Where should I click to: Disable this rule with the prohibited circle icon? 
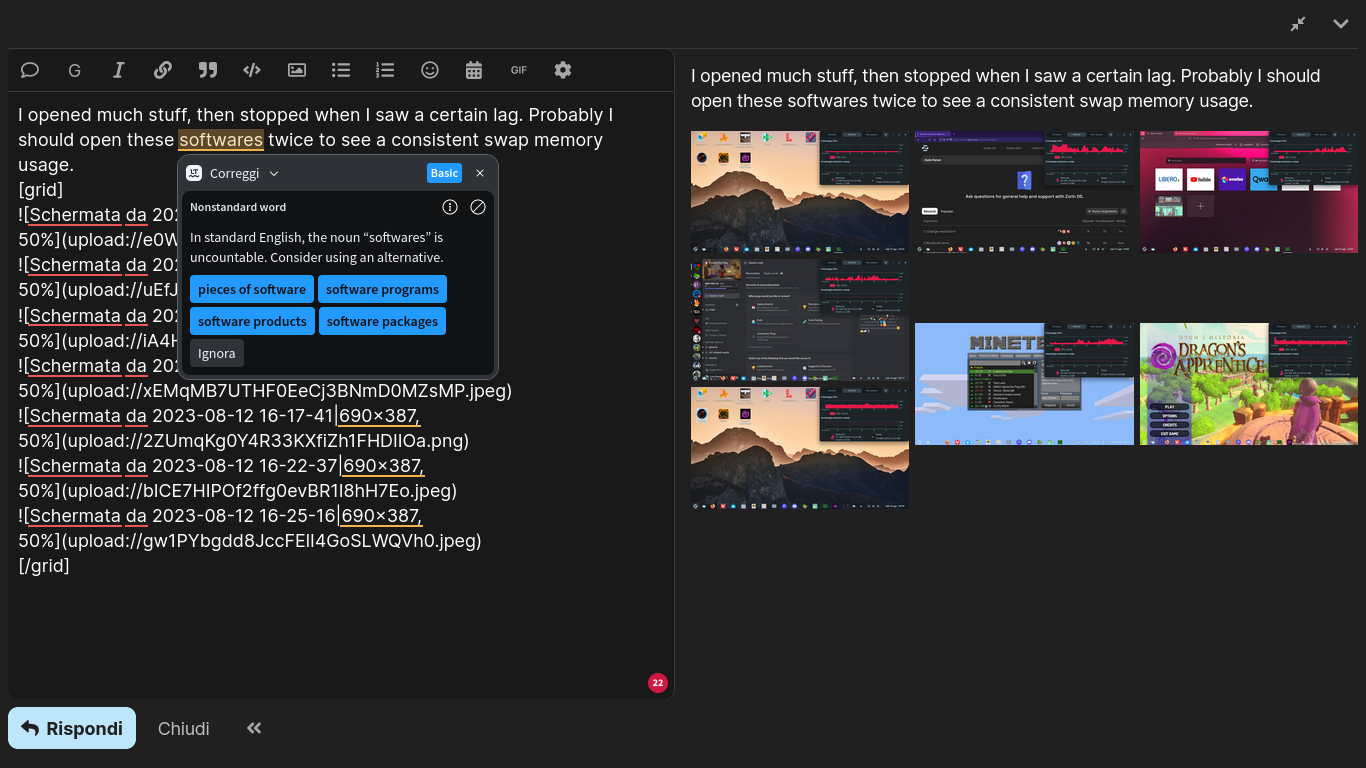(478, 207)
